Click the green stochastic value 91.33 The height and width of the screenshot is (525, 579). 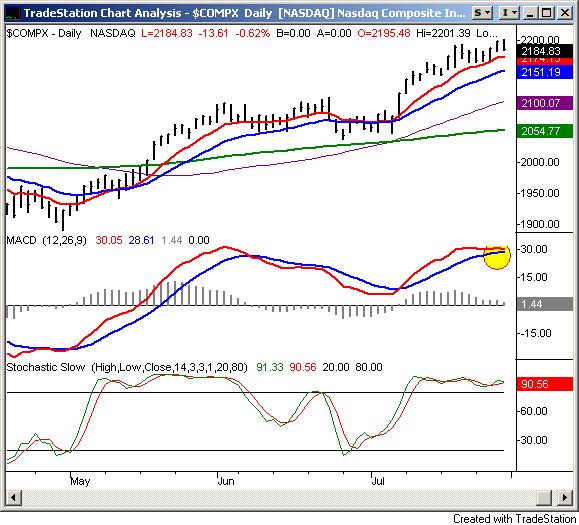[270, 367]
